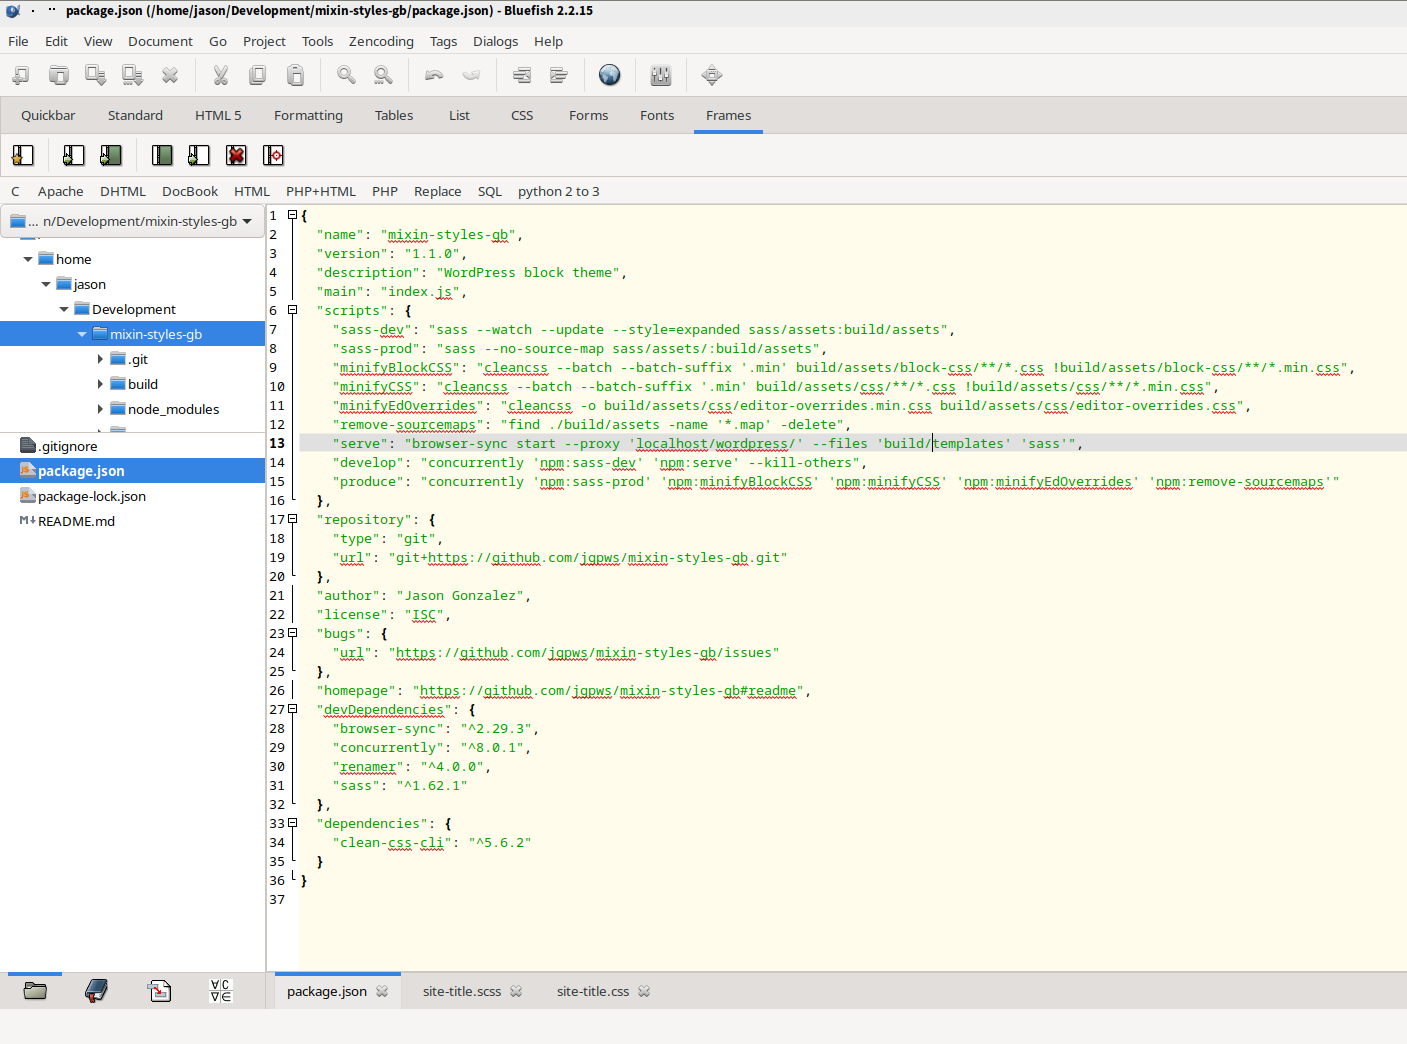Click the Close document X toolbar icon
1407x1044 pixels.
(x=170, y=75)
